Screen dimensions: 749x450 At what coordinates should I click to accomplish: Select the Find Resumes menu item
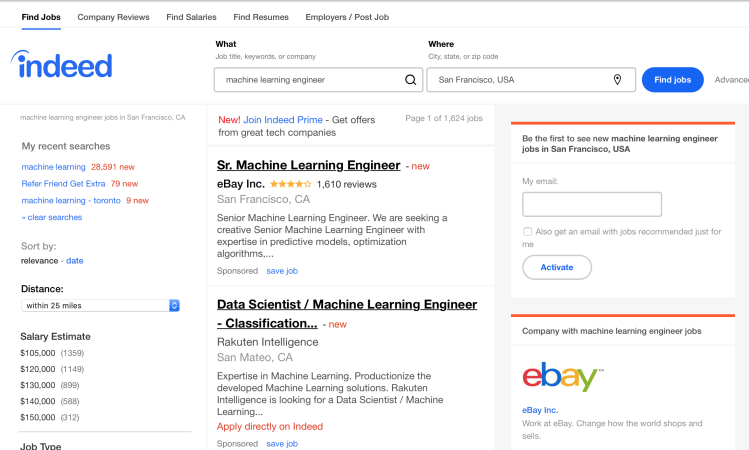(261, 17)
